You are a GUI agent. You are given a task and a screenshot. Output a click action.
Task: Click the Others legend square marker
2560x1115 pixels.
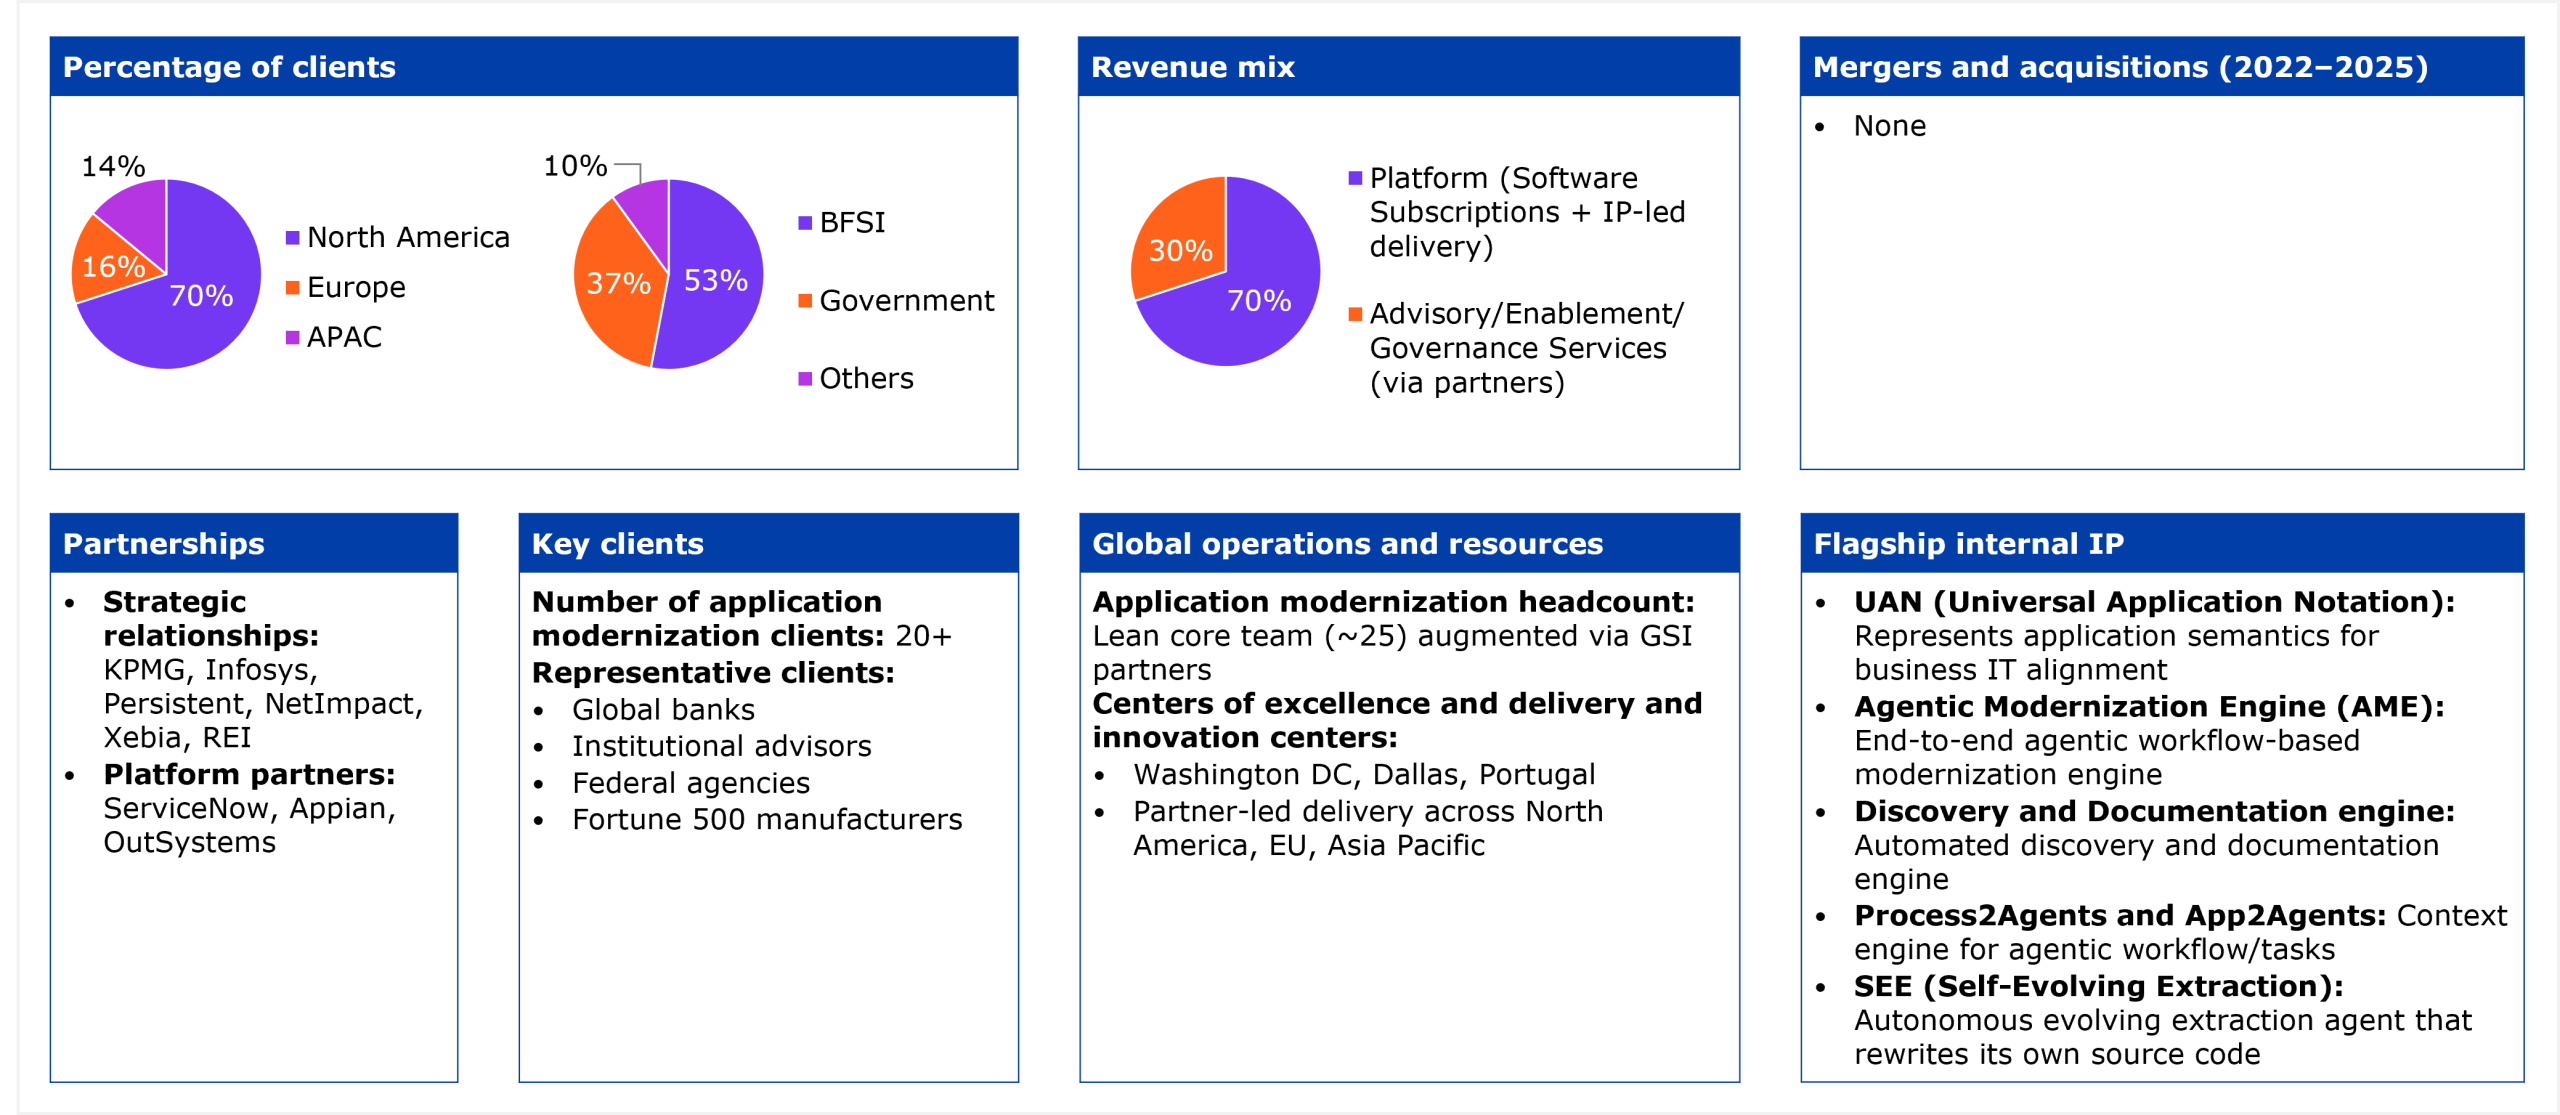805,379
